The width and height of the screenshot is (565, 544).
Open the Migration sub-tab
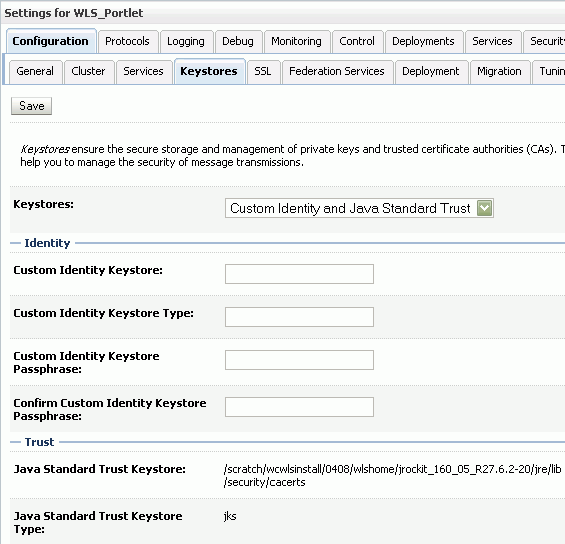[499, 71]
